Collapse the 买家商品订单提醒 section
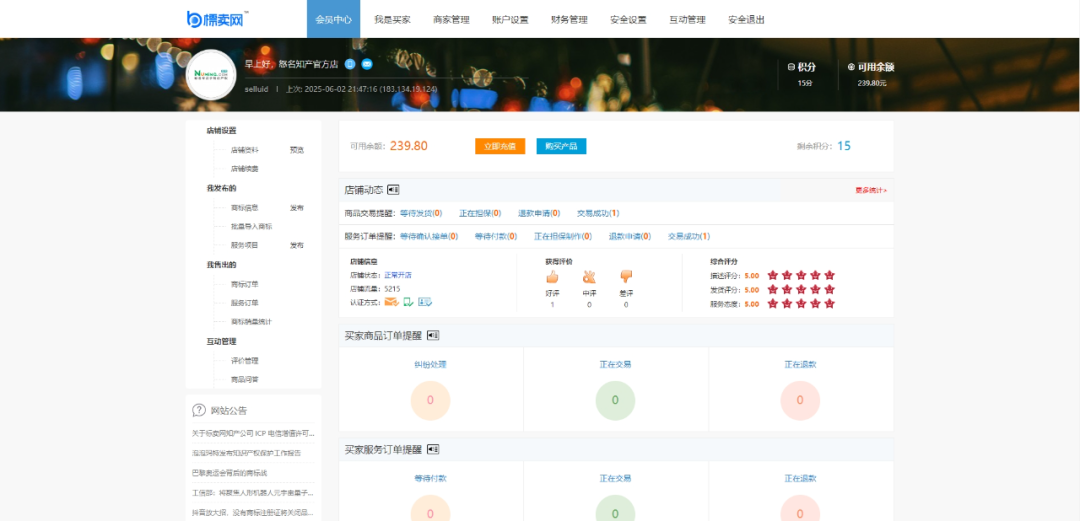1080x521 pixels. click(433, 335)
